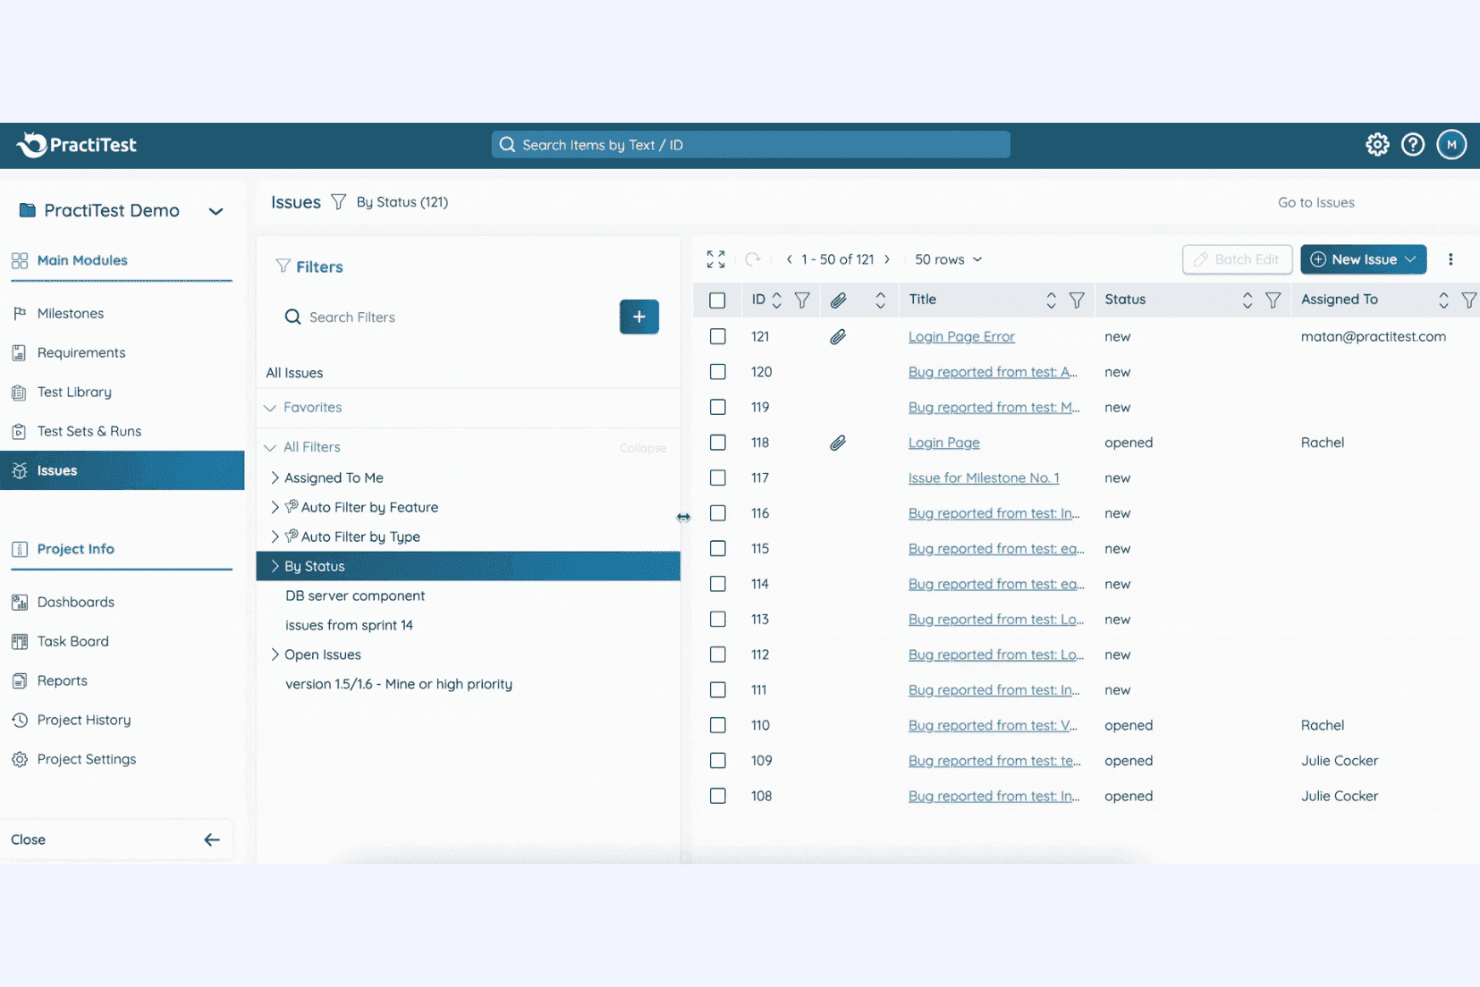The image size is (1480, 987).
Task: Open the Requirements module
Action: tap(81, 353)
